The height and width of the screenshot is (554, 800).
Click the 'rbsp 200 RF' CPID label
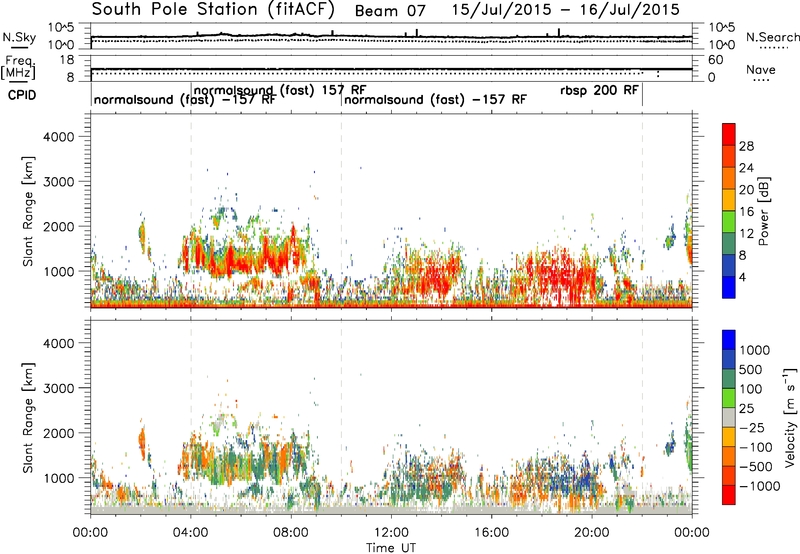[599, 90]
